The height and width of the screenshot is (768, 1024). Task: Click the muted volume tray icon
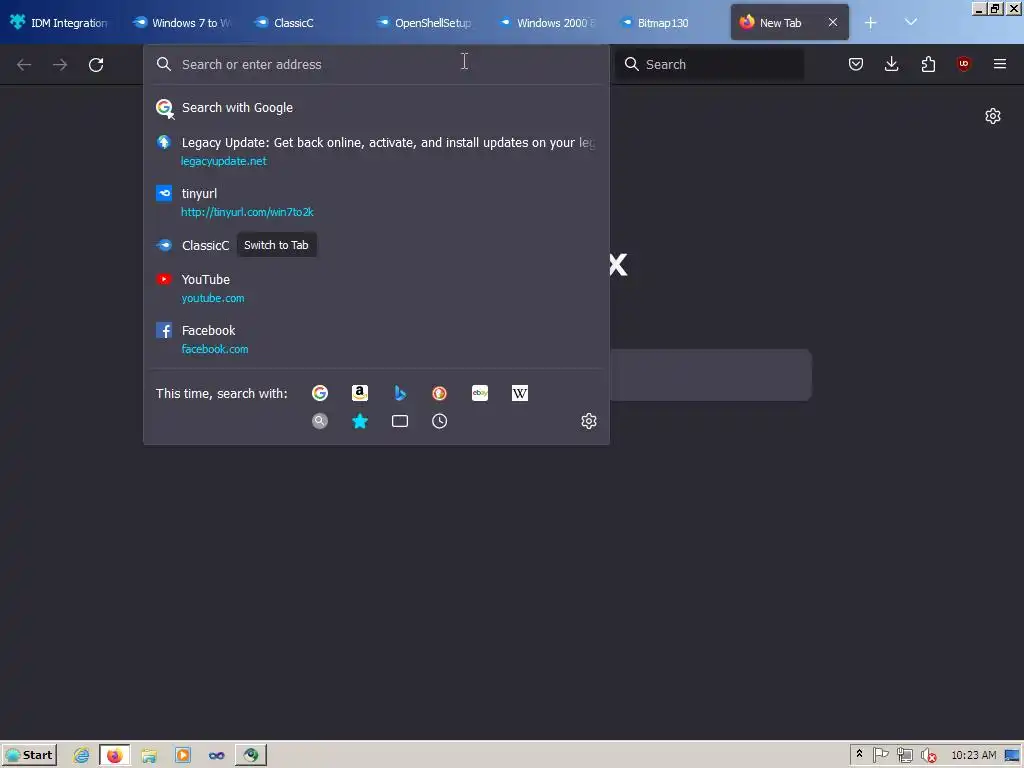[x=929, y=756]
